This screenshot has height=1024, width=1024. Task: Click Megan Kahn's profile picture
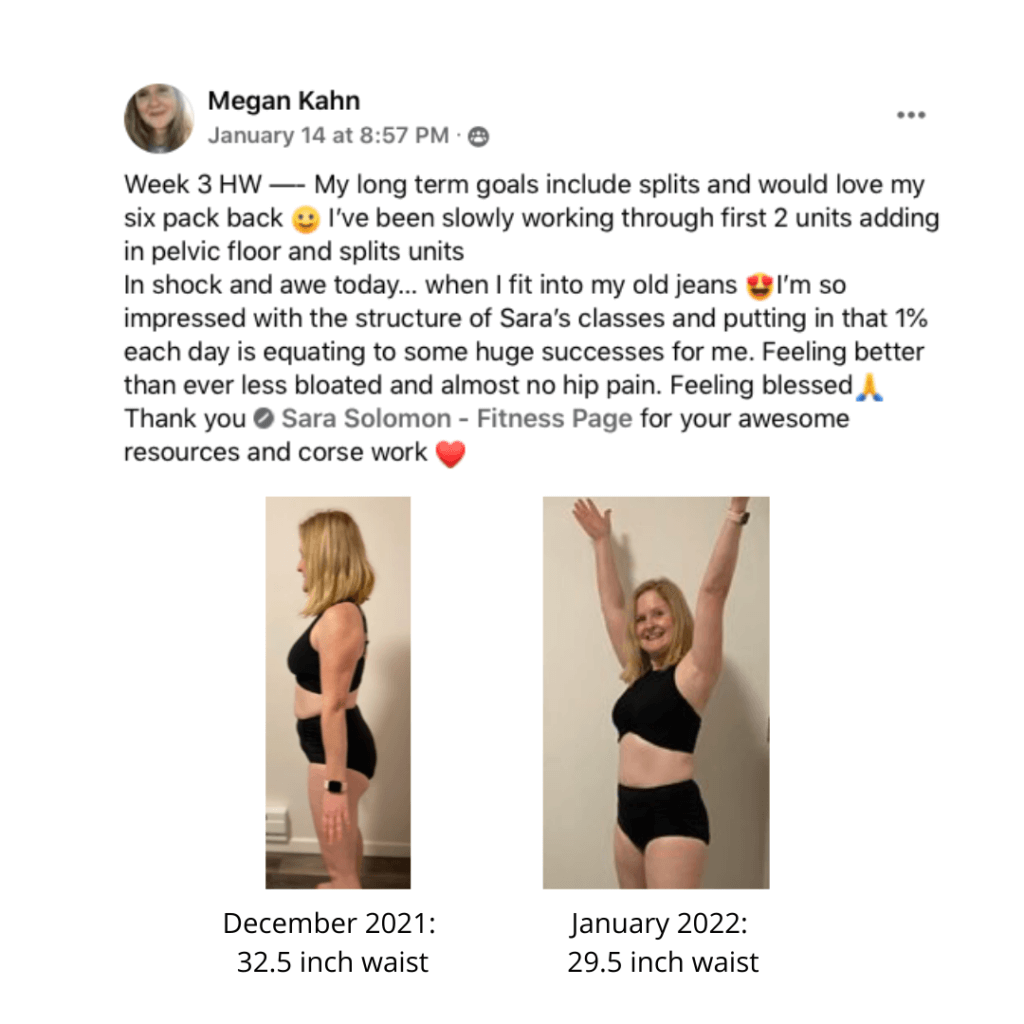coord(159,118)
